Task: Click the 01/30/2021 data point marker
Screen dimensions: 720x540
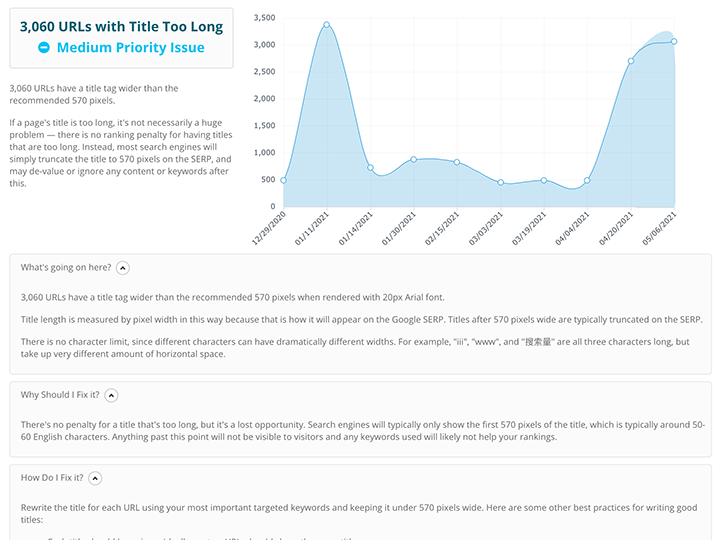Action: tap(413, 160)
